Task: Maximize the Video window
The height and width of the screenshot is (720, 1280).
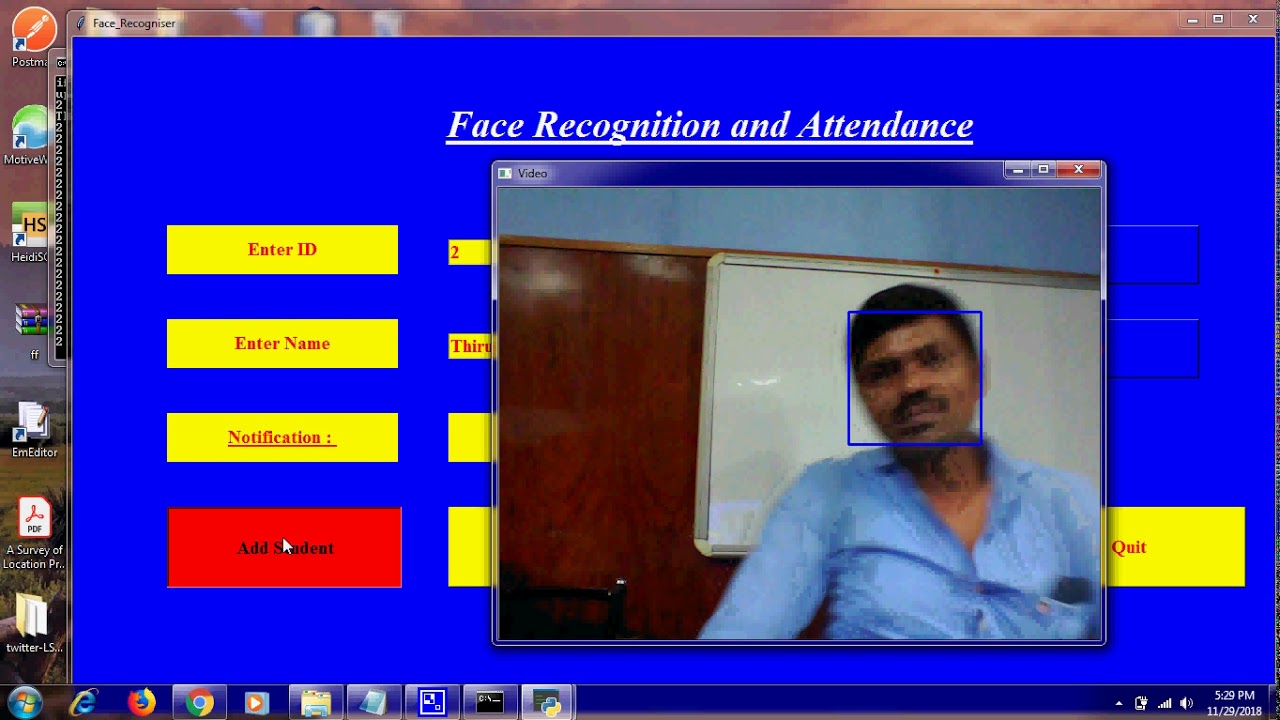Action: pyautogui.click(x=1043, y=170)
